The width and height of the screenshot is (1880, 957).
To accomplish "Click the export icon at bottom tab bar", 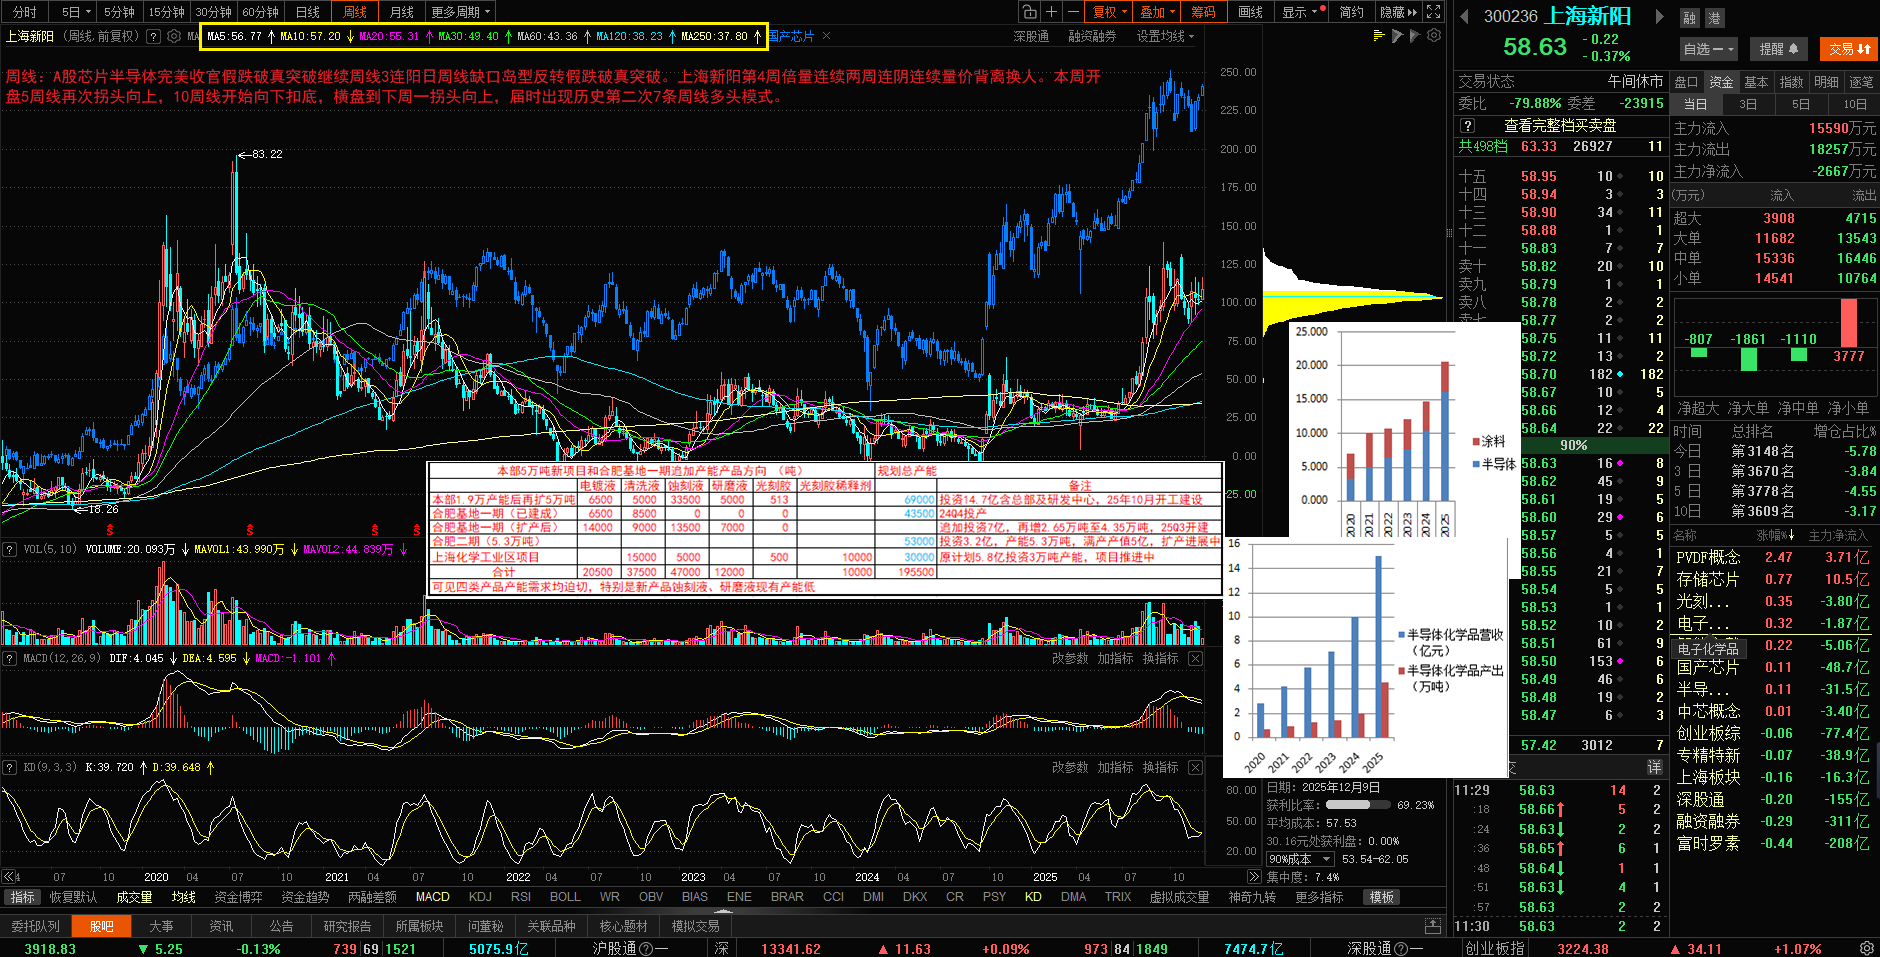I will click(x=1433, y=926).
